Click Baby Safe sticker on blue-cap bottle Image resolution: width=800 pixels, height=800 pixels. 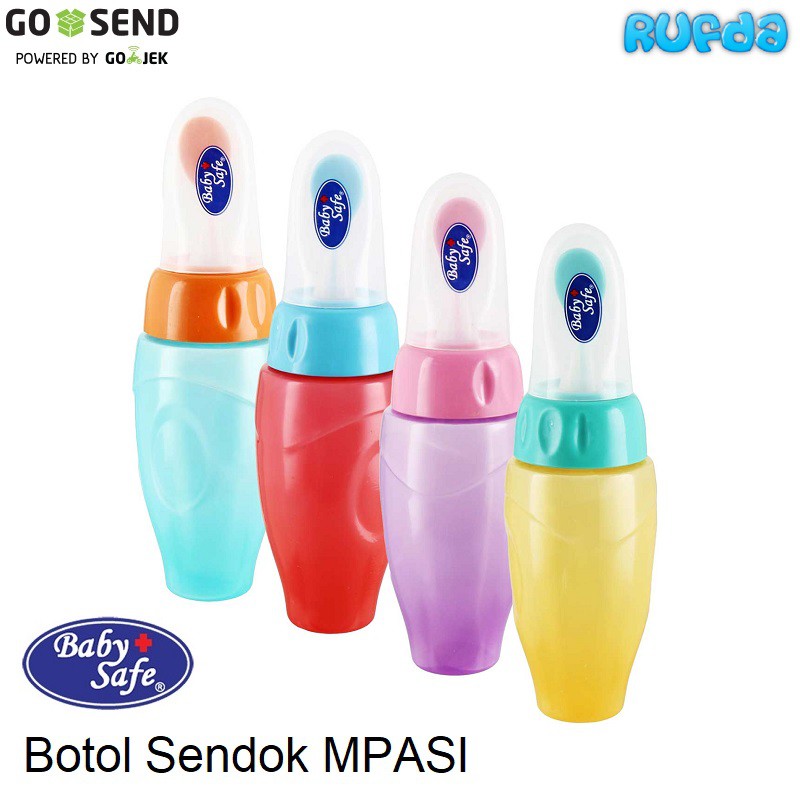(x=333, y=214)
